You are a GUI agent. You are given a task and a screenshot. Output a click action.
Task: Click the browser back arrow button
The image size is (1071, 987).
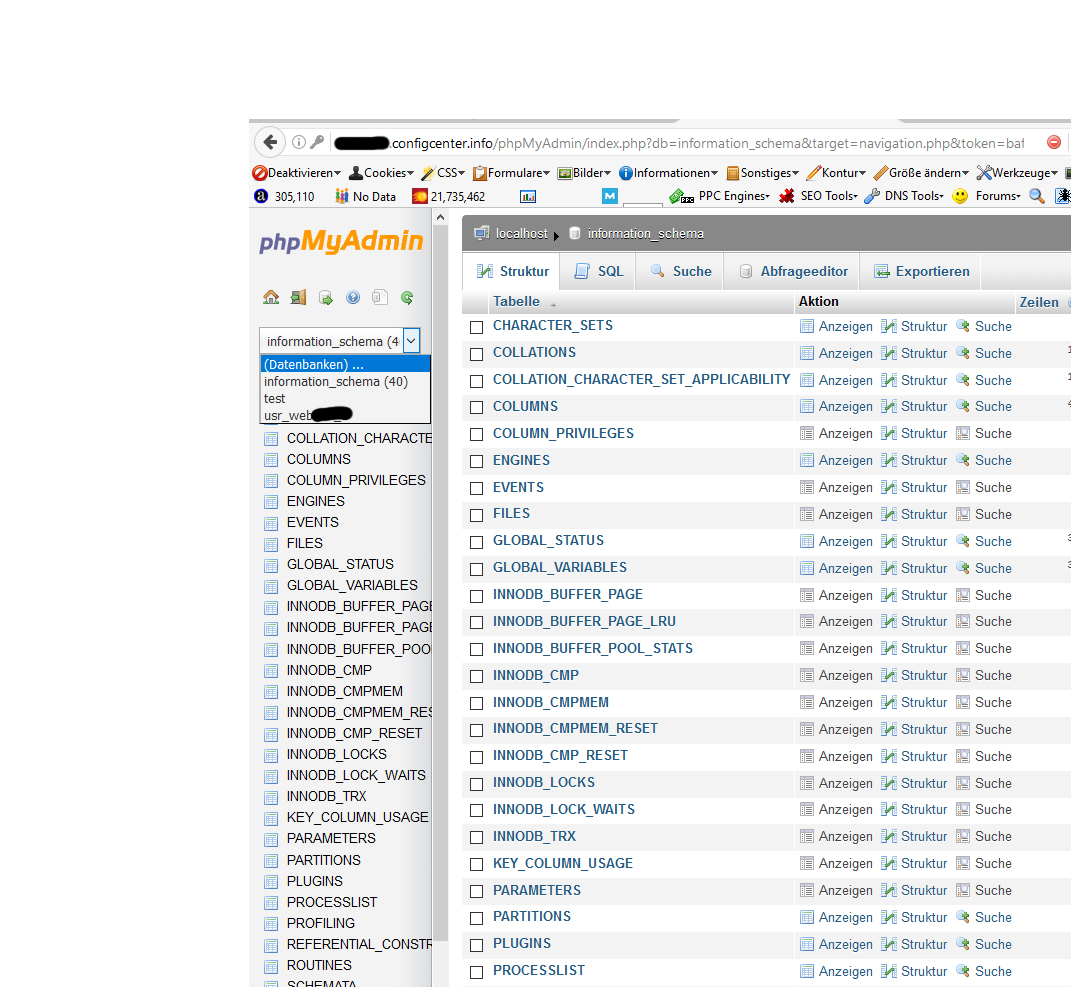[x=270, y=142]
